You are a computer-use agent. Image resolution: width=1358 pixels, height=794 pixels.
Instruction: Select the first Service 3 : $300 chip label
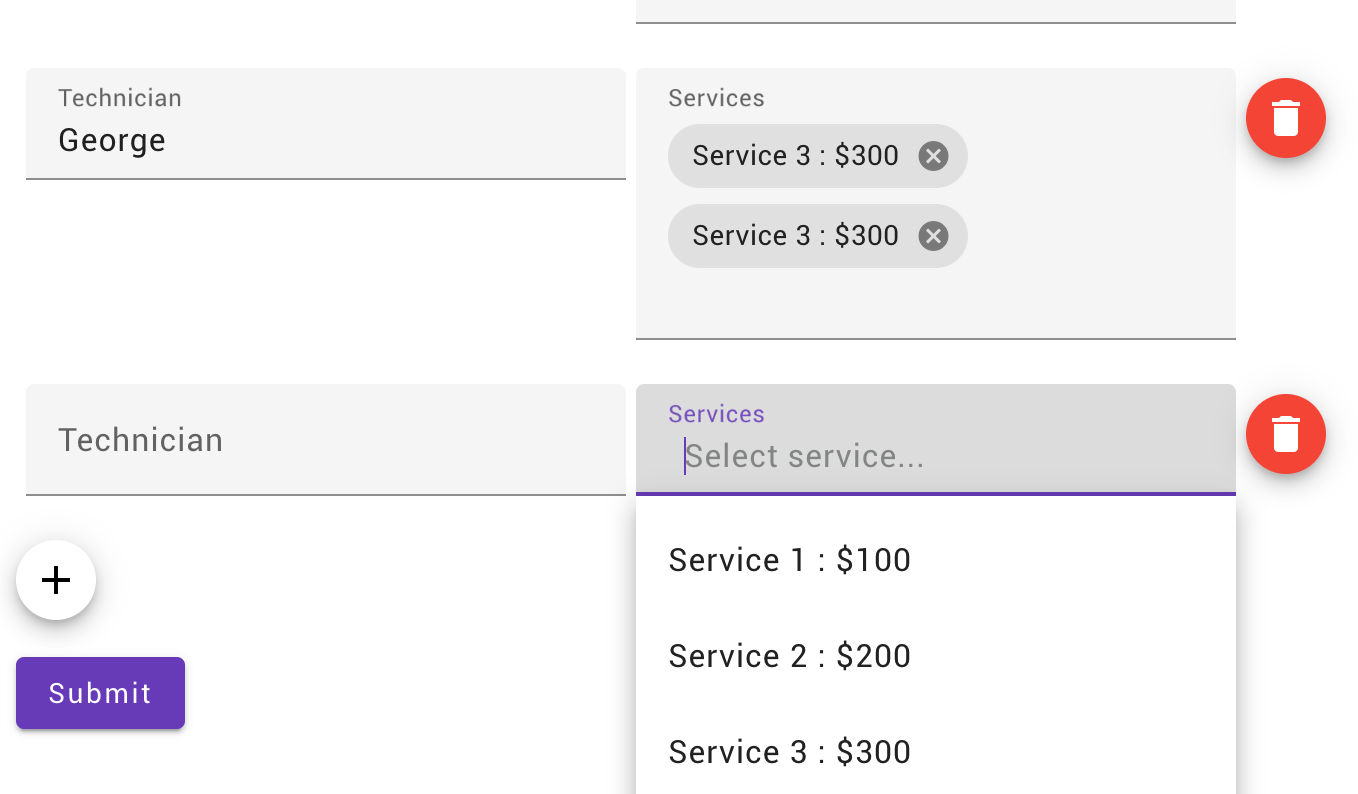pyautogui.click(x=795, y=156)
